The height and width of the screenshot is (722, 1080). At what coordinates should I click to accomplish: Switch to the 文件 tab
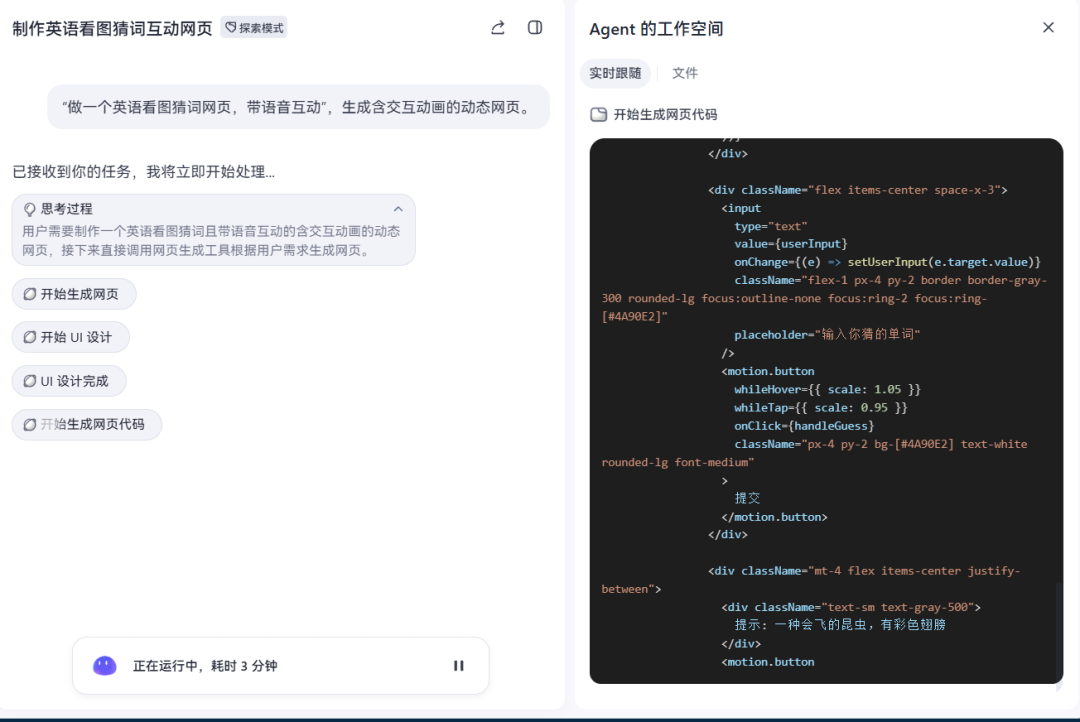(687, 74)
